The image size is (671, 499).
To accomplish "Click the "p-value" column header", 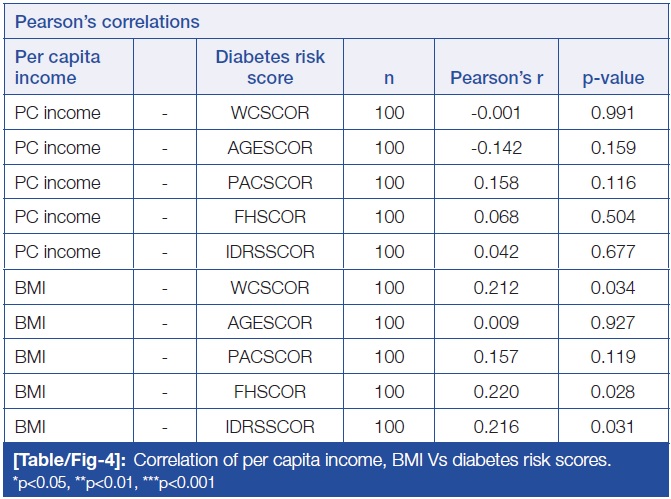I will pyautogui.click(x=613, y=77).
